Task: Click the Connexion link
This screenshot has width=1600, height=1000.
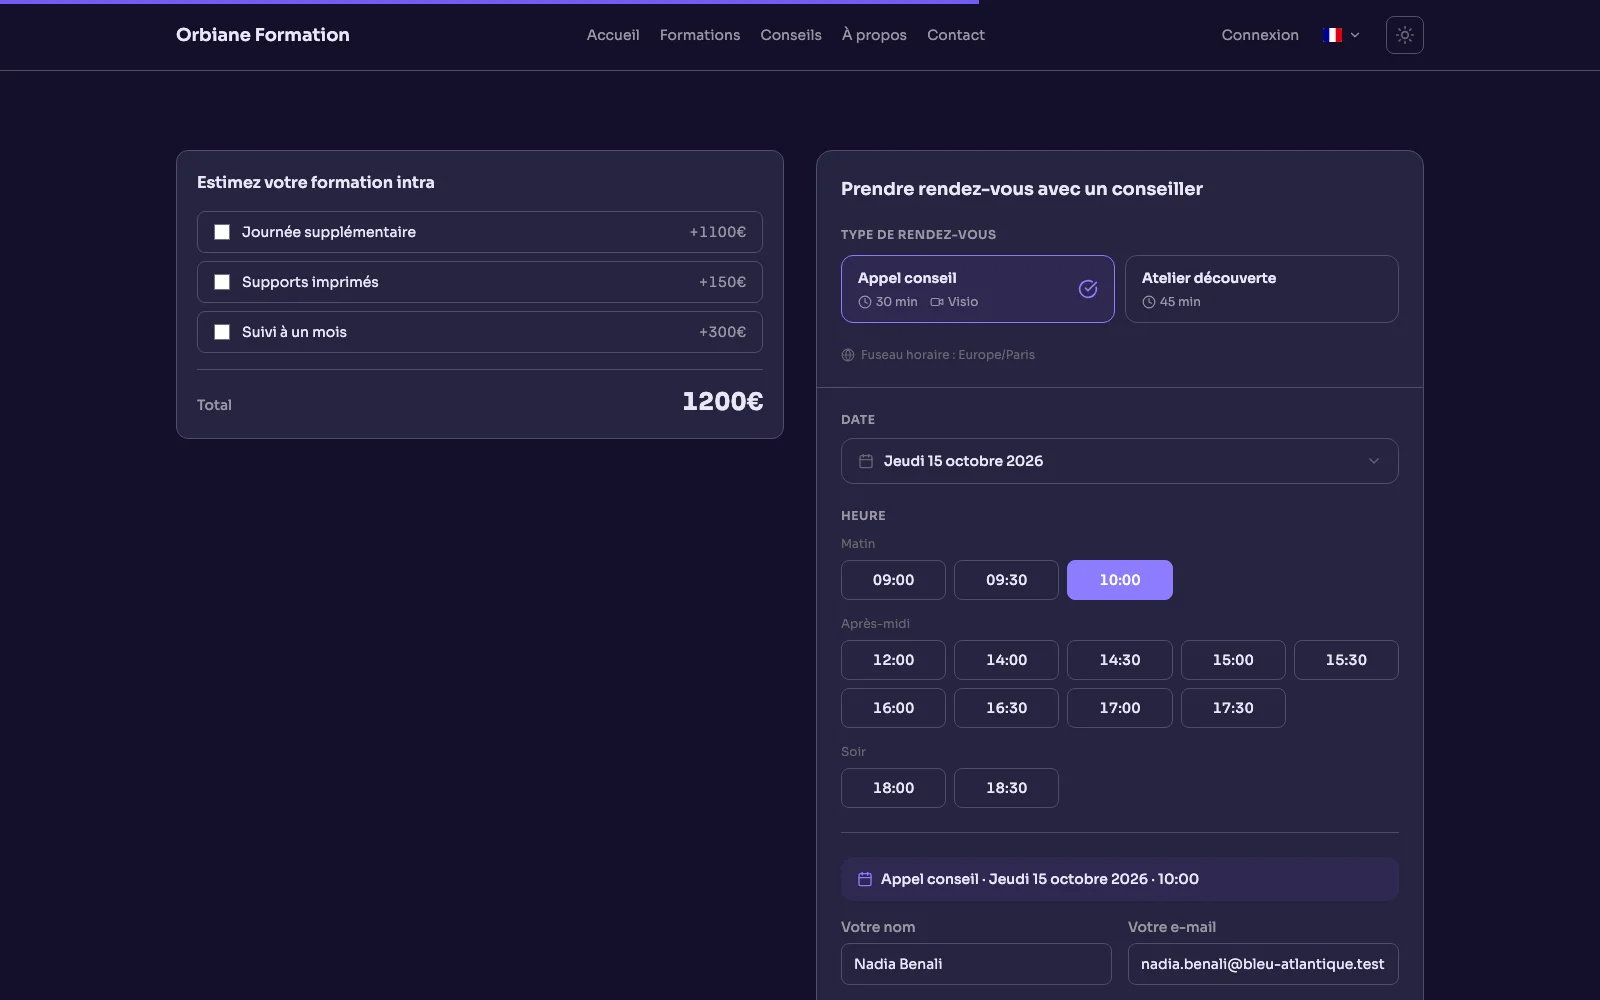Action: [x=1260, y=35]
